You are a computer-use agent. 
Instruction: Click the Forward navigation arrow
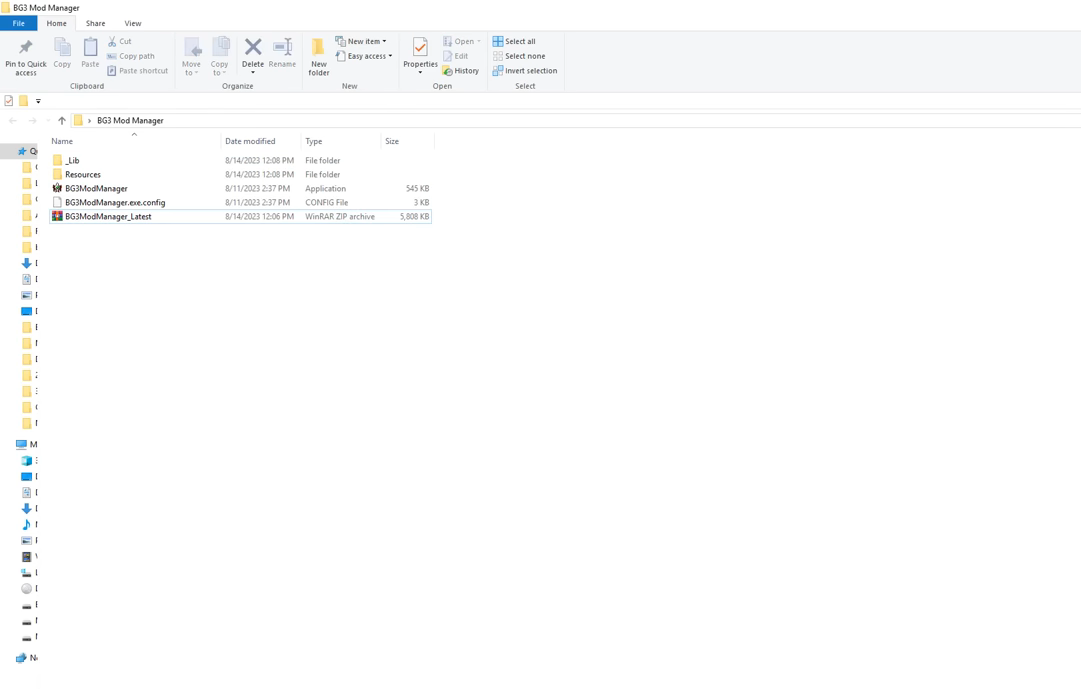[x=32, y=121]
